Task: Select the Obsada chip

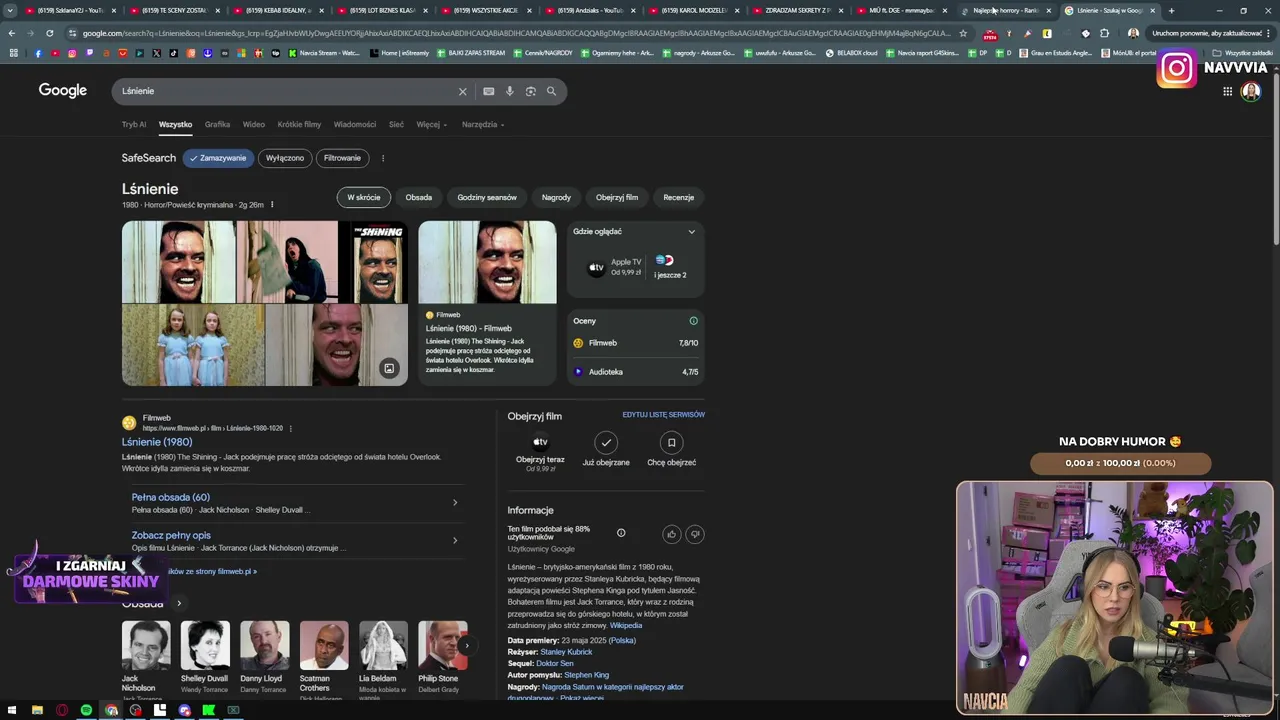Action: 419,197
